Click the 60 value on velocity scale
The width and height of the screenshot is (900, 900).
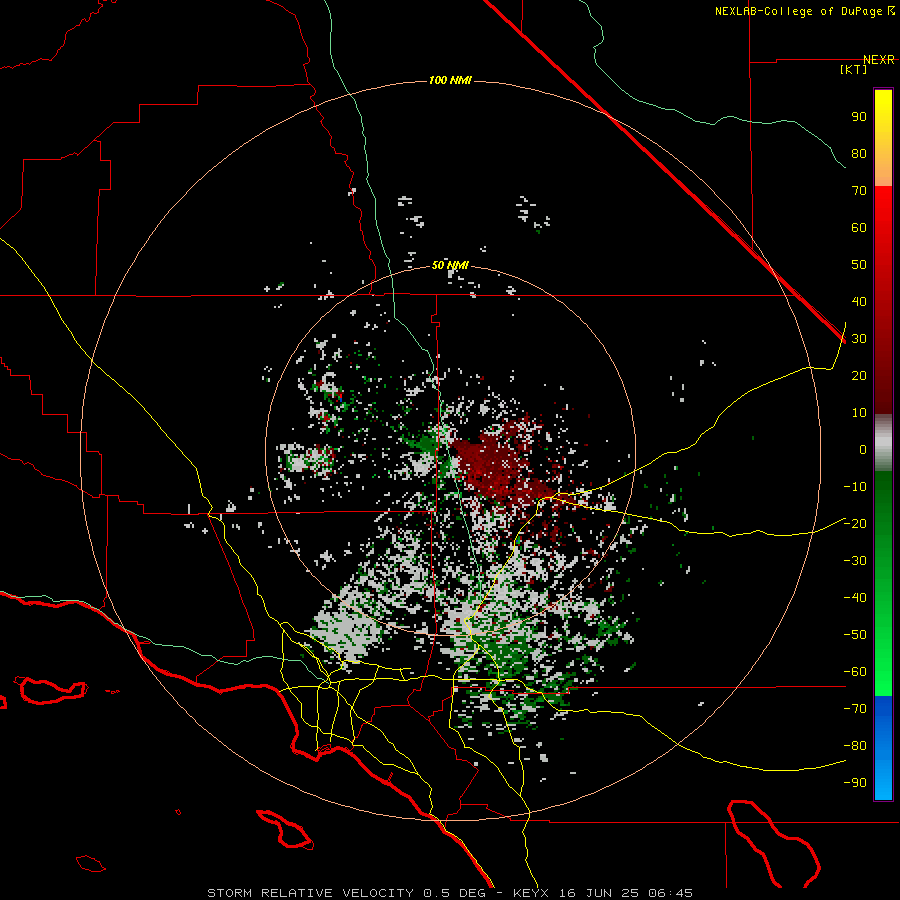pyautogui.click(x=859, y=228)
